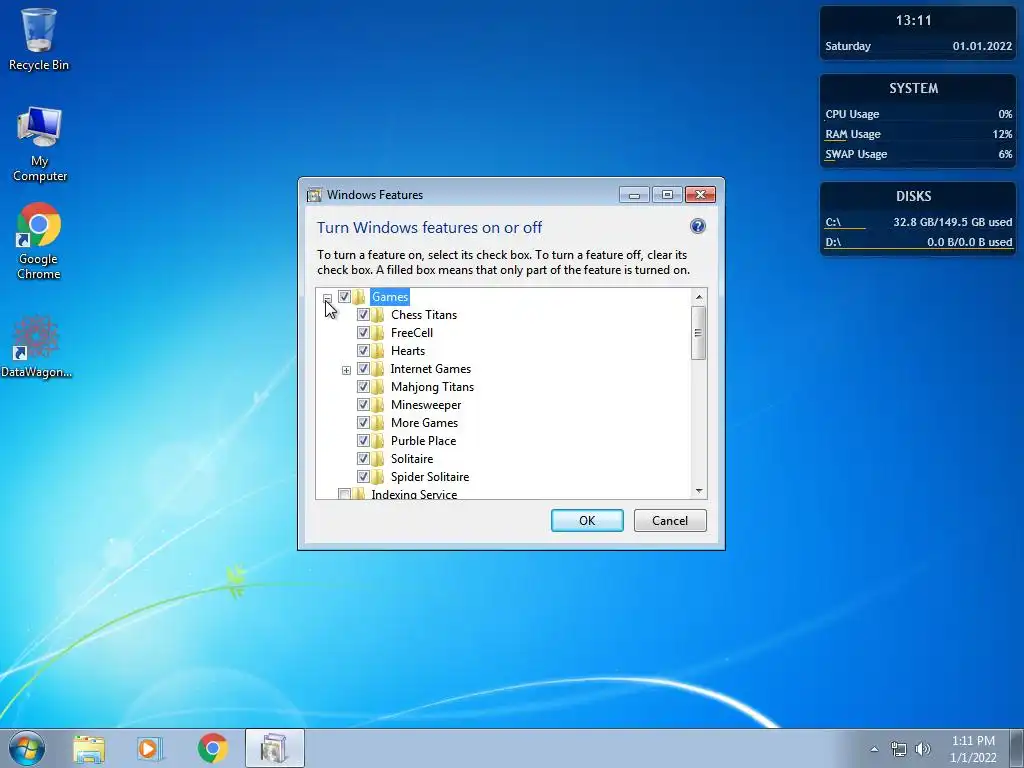Click the volume speaker tray icon
This screenshot has width=1024, height=768.
click(x=922, y=749)
